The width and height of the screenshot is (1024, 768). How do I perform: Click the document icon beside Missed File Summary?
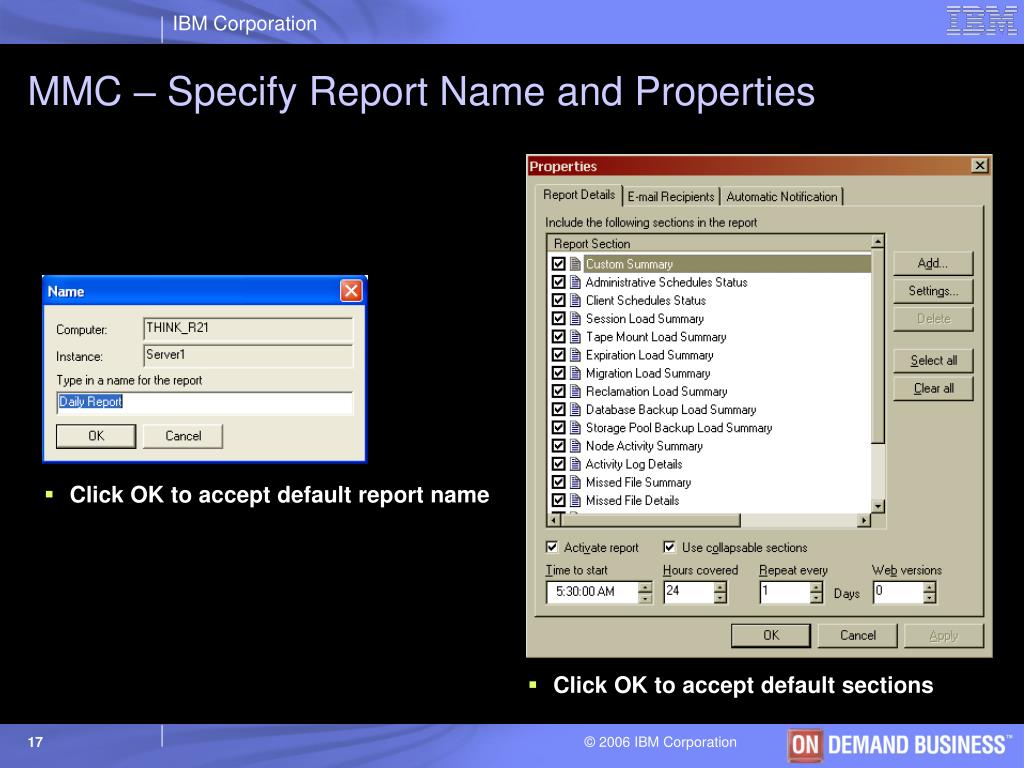[575, 483]
